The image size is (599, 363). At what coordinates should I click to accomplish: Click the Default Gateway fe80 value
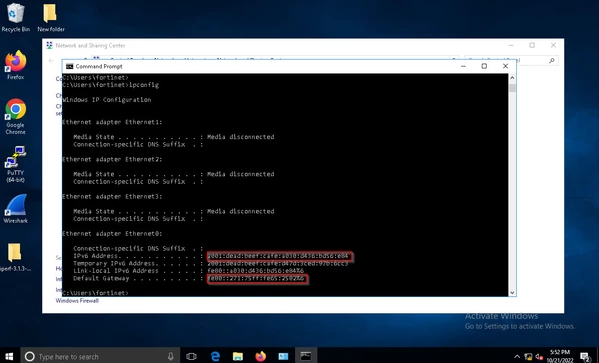point(257,279)
